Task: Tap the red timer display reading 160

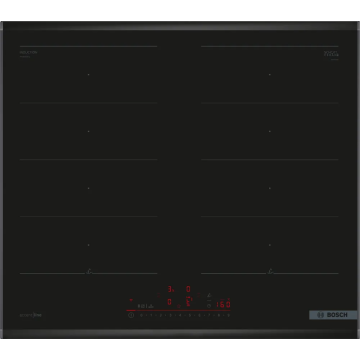Action: pyautogui.click(x=224, y=304)
